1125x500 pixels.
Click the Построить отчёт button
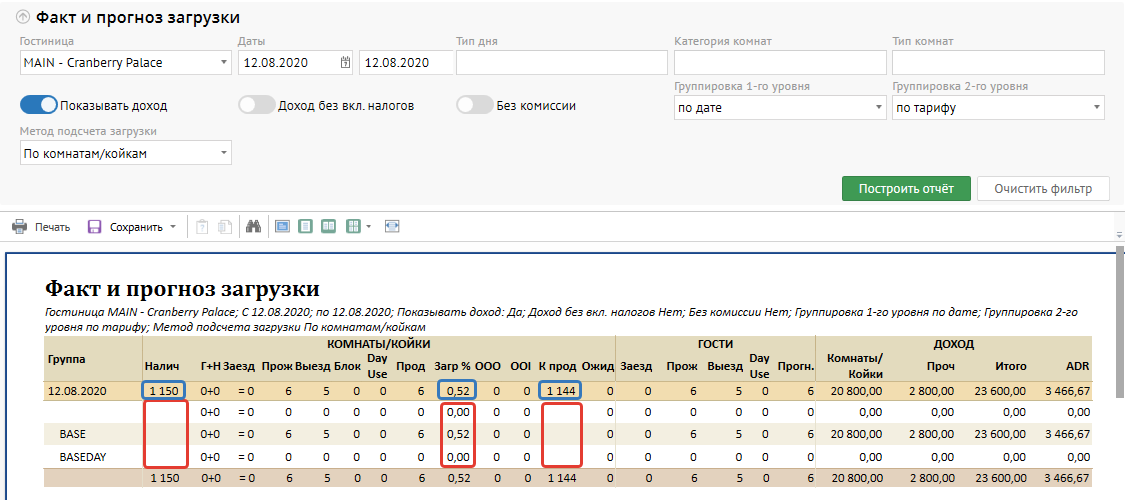(x=906, y=188)
